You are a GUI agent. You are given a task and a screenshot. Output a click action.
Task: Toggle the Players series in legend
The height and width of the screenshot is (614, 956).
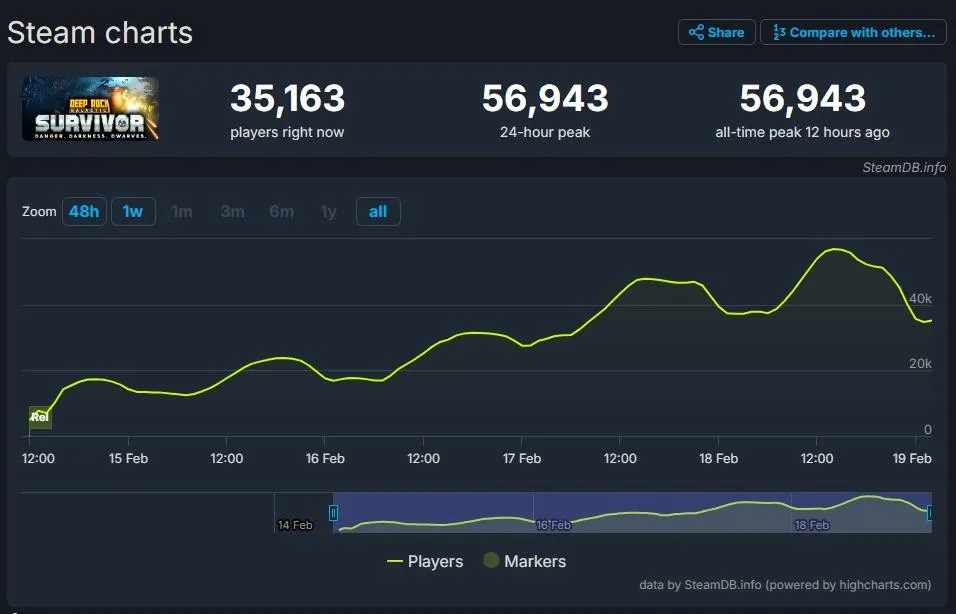click(425, 561)
